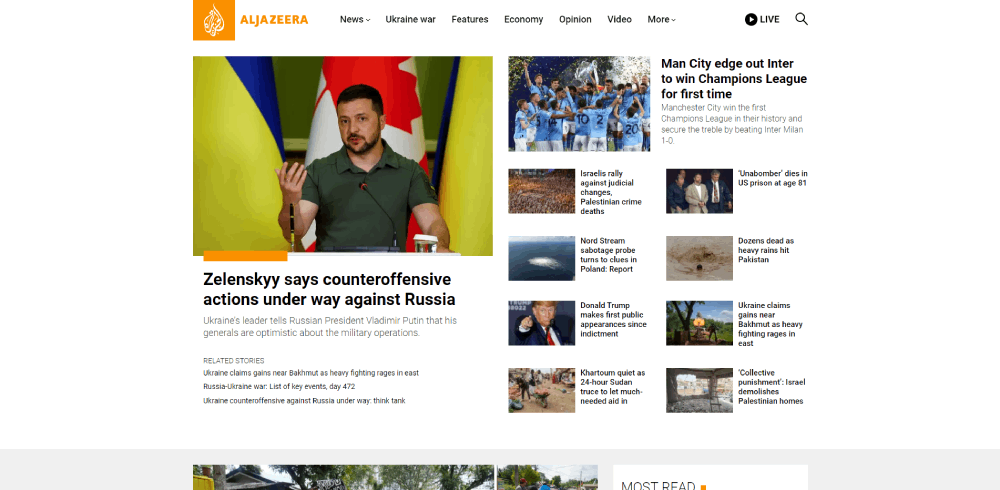Expand the News dropdown menu

(355, 19)
